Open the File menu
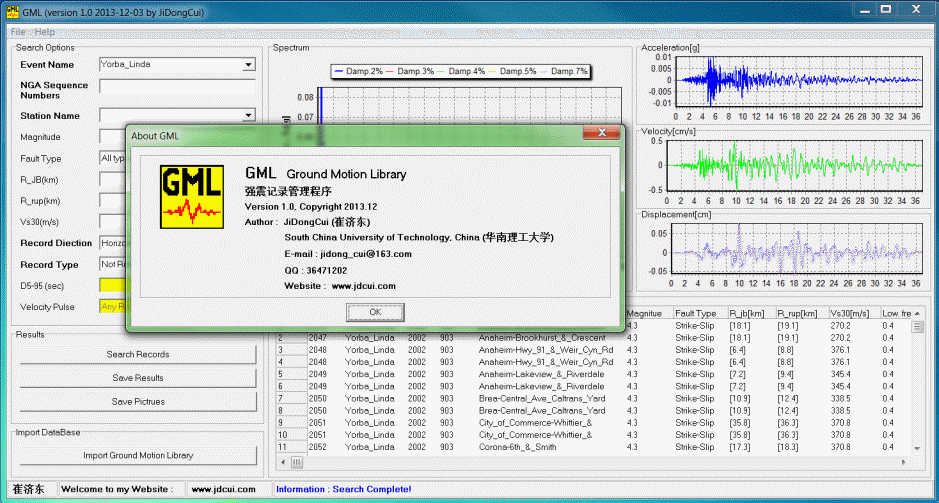 (x=19, y=32)
